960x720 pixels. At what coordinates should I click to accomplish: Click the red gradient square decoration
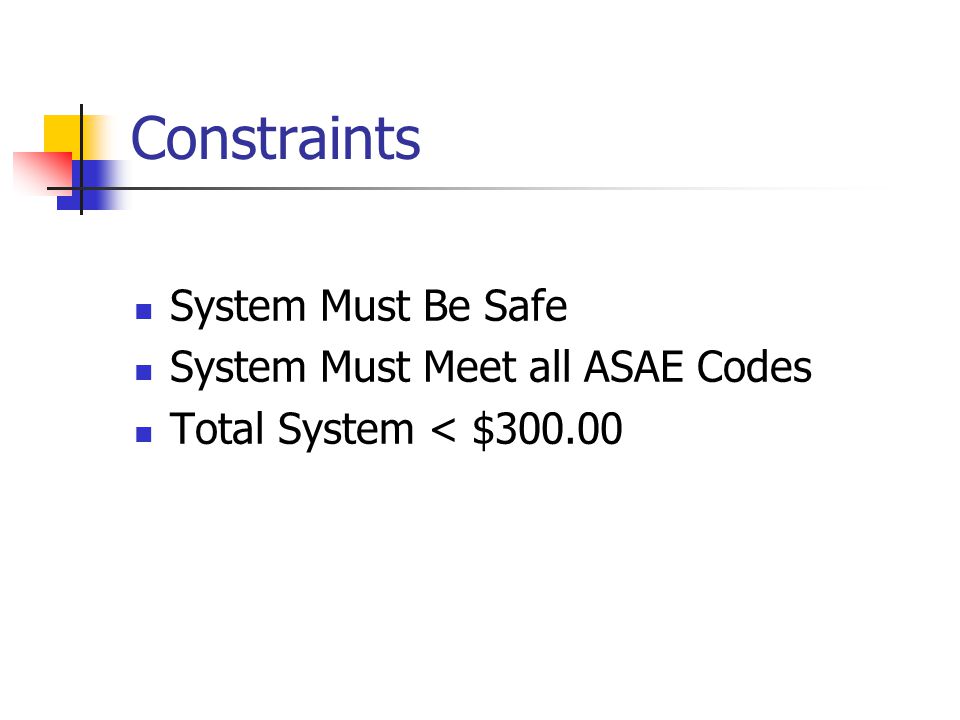pos(42,173)
